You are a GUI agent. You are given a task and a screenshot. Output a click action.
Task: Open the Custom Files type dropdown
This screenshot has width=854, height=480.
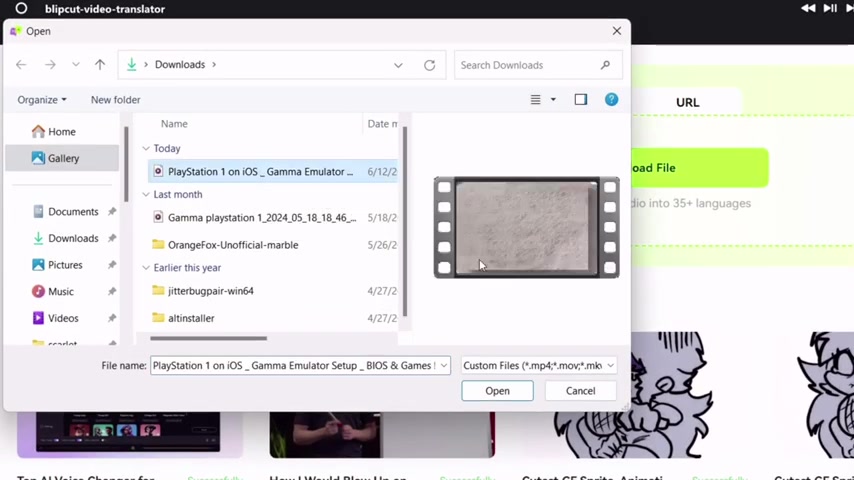click(x=539, y=366)
